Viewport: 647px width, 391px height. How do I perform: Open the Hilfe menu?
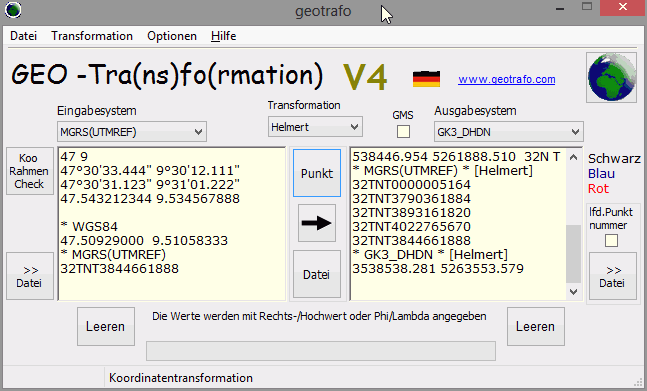[224, 36]
